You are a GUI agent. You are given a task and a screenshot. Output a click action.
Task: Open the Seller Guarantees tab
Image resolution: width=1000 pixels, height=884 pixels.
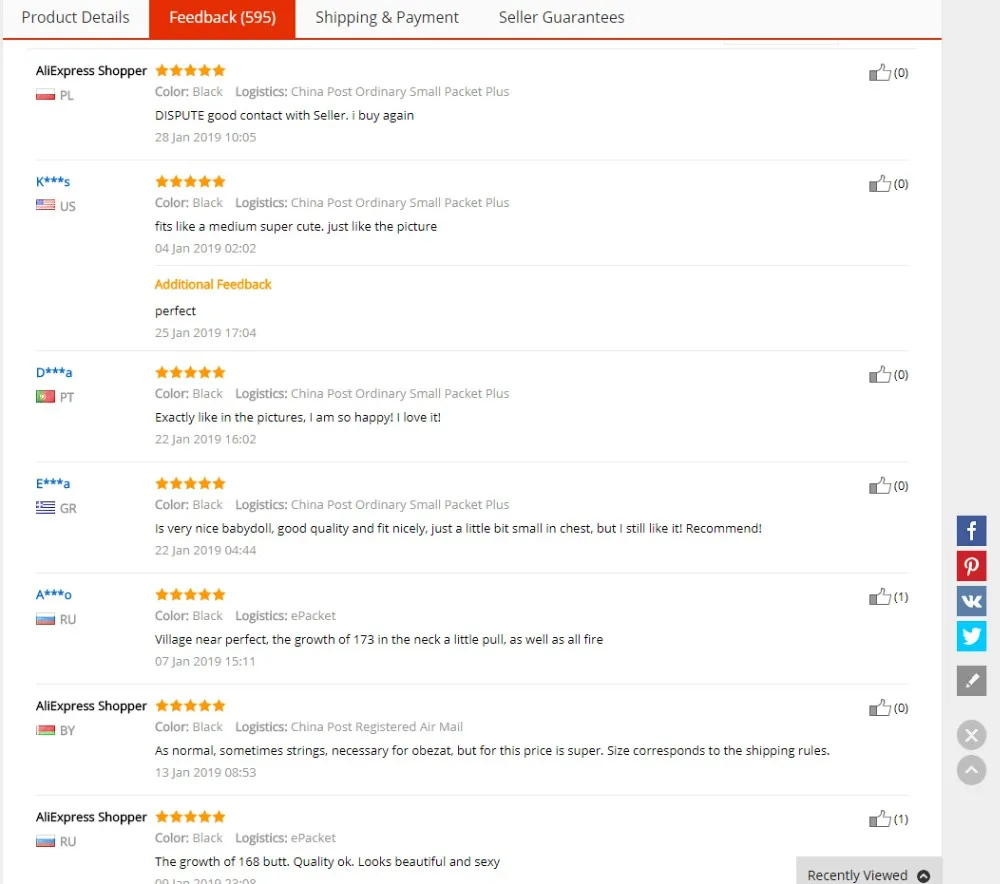[561, 18]
